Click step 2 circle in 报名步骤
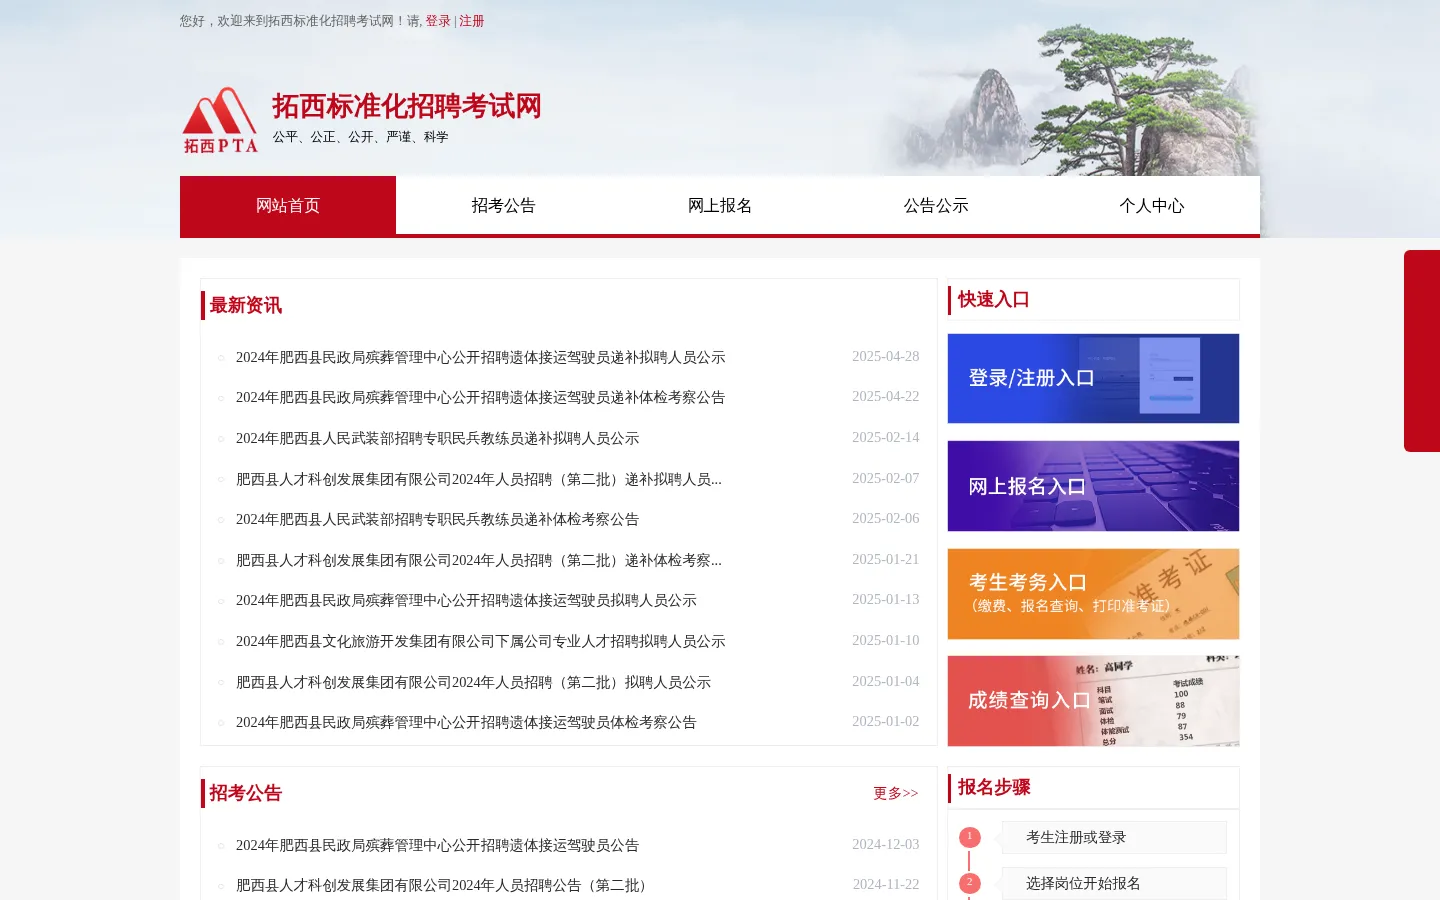 tap(969, 883)
